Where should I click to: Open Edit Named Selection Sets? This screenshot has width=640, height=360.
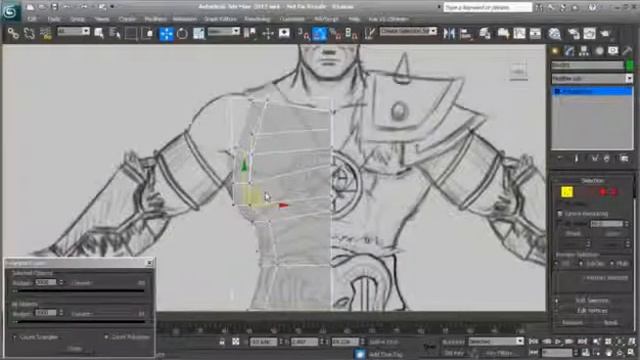click(369, 33)
